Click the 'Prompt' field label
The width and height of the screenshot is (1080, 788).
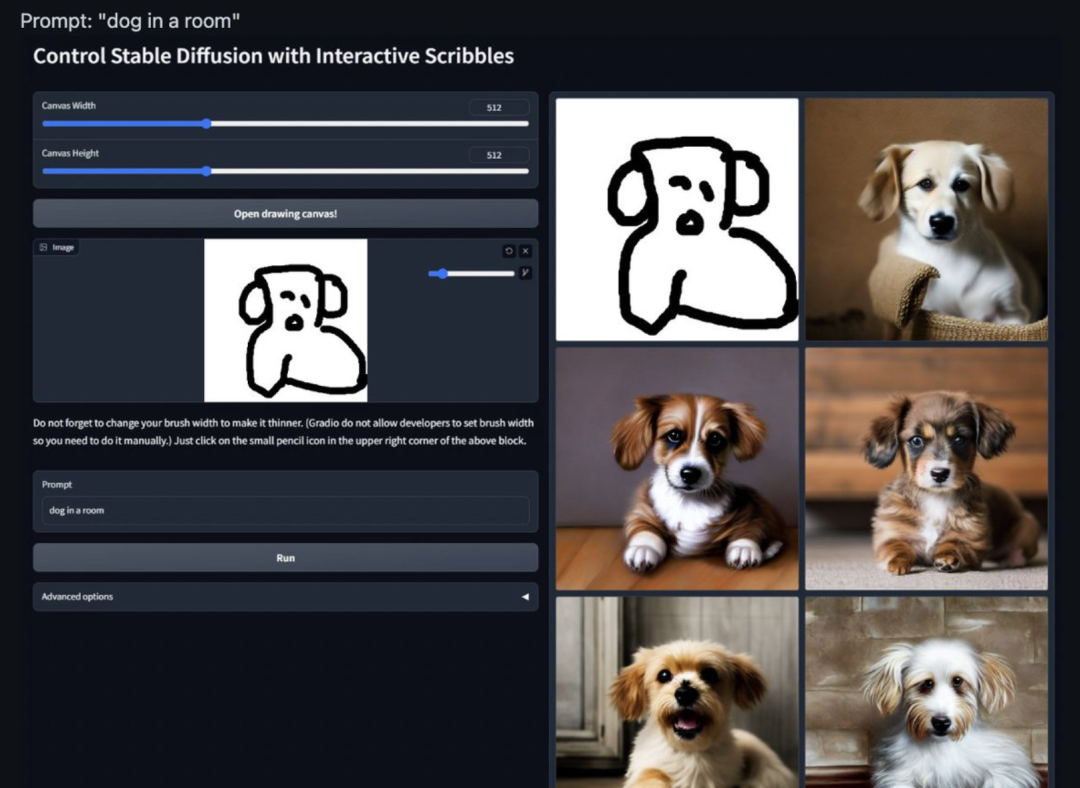point(56,484)
